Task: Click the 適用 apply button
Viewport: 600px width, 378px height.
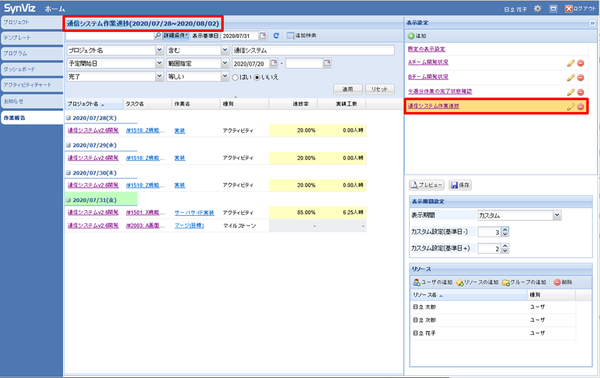Action: click(347, 89)
